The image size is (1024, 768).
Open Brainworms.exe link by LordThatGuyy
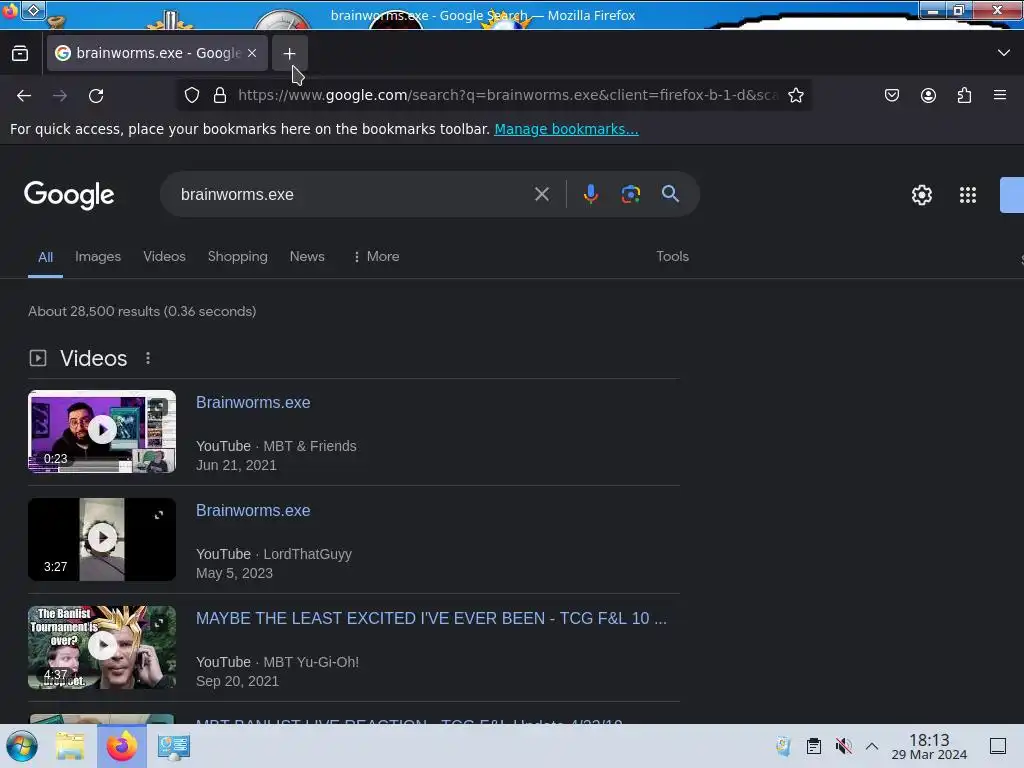tap(253, 510)
